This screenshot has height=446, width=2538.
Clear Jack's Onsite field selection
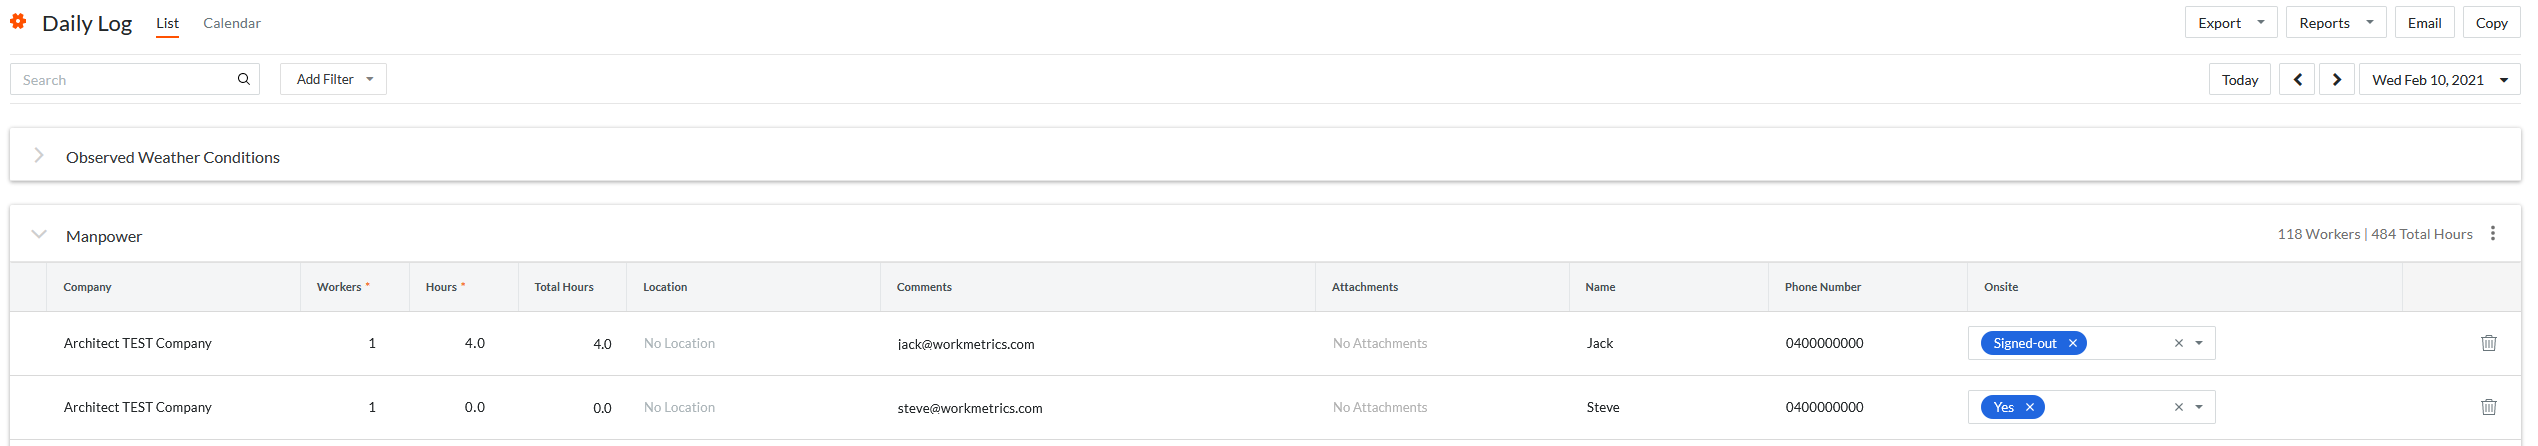pos(2178,343)
